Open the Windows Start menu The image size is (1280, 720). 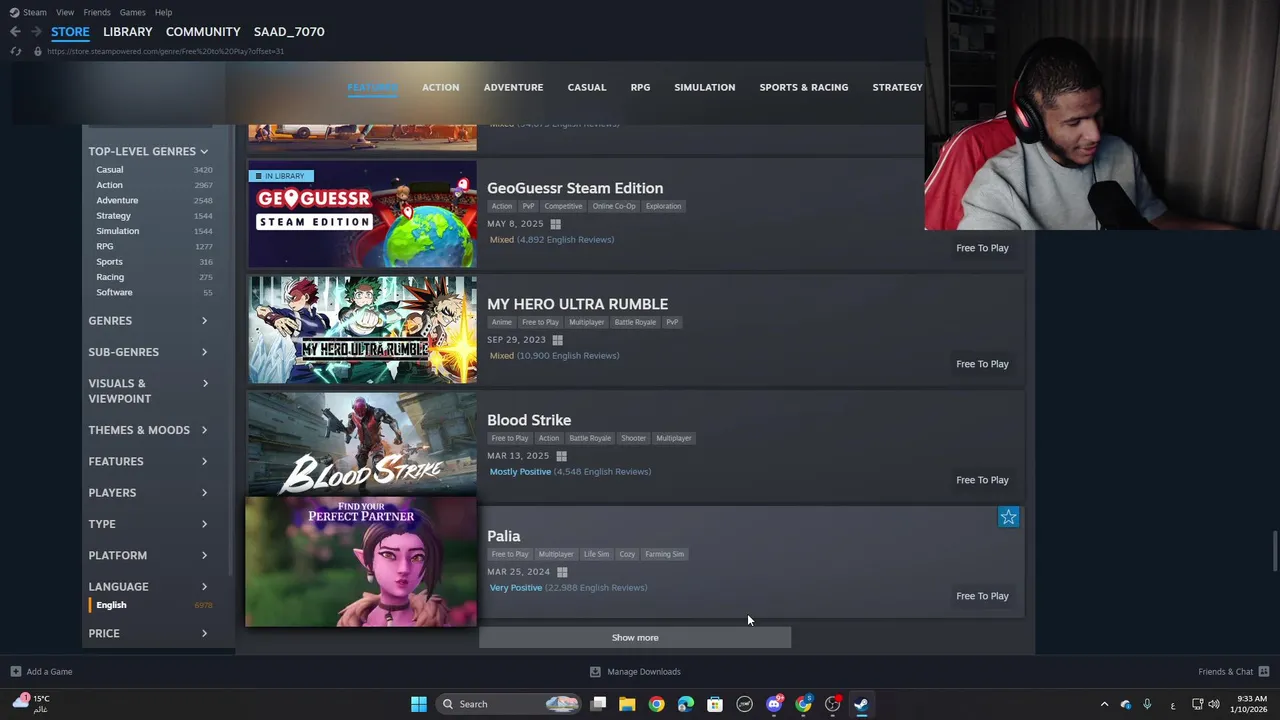(x=419, y=704)
